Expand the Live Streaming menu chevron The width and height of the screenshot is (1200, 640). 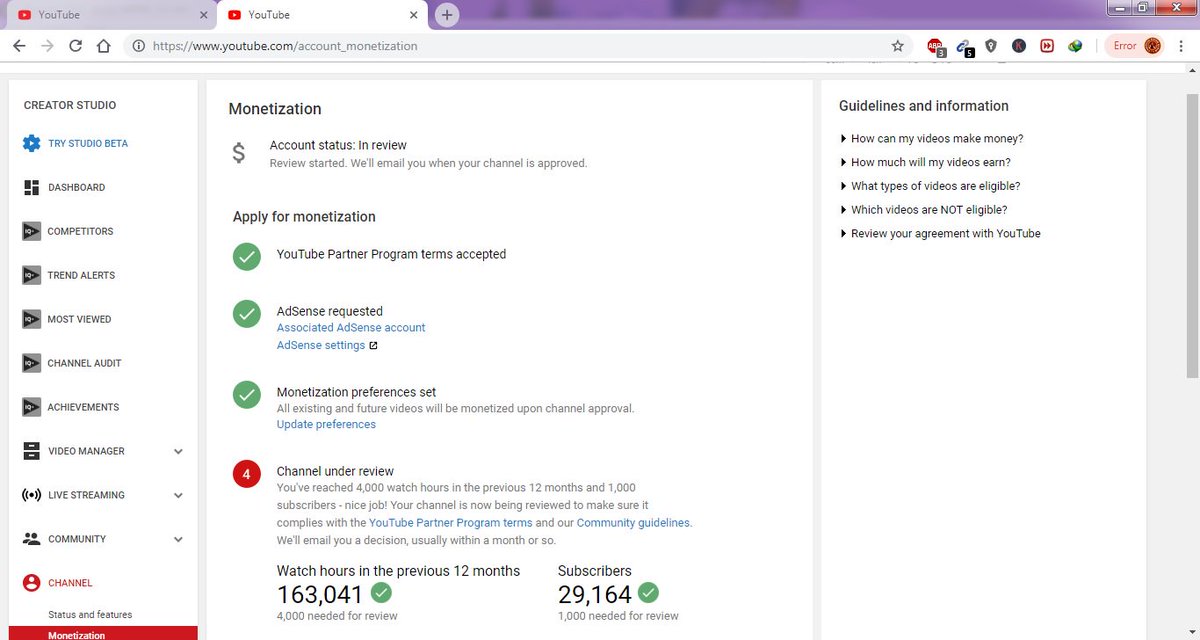pyautogui.click(x=178, y=496)
